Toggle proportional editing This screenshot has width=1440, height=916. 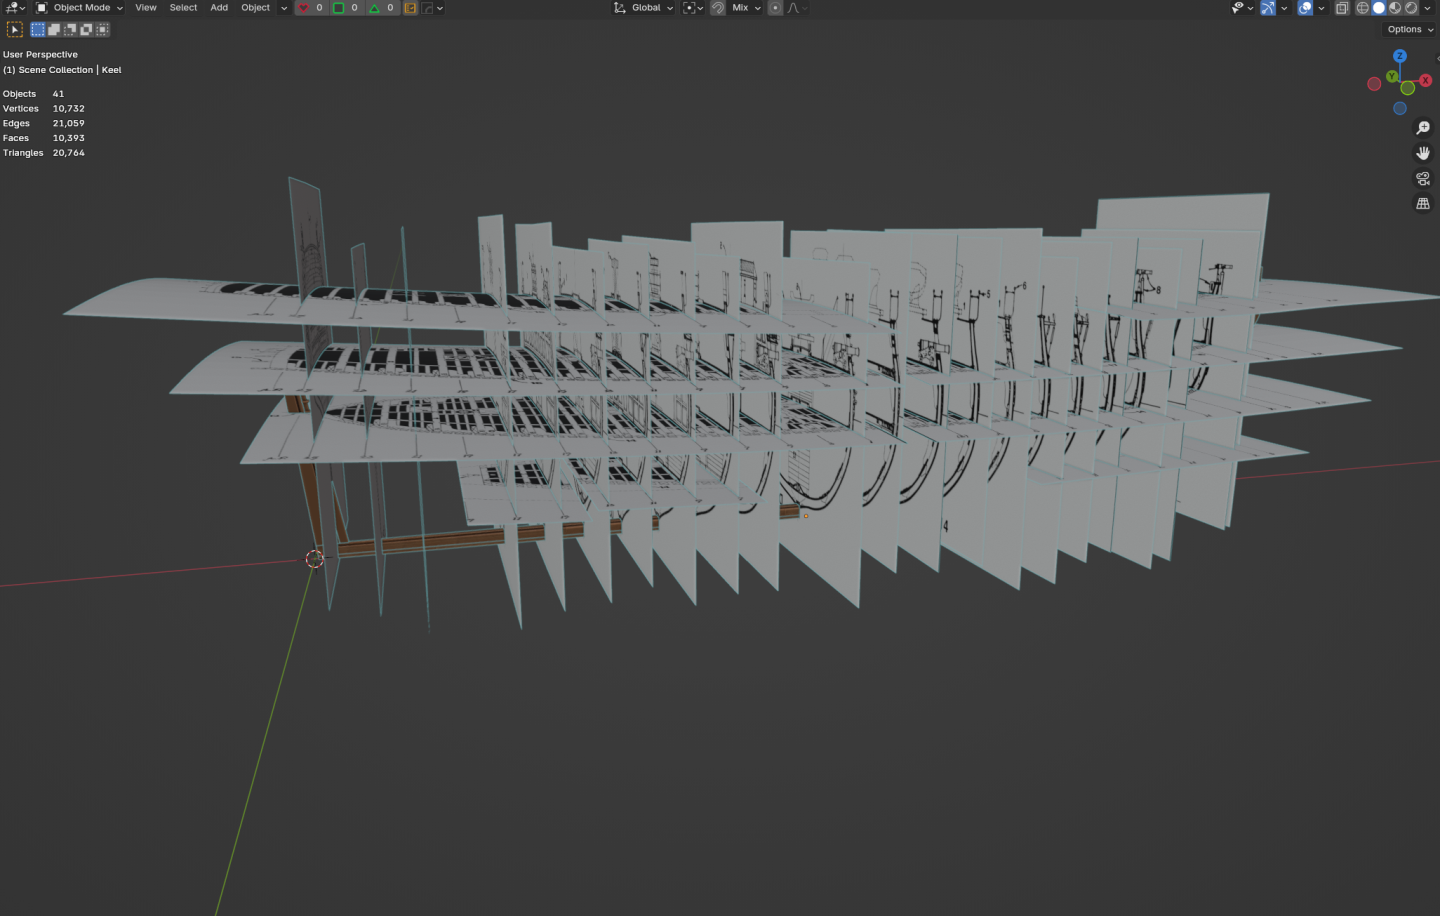point(775,7)
